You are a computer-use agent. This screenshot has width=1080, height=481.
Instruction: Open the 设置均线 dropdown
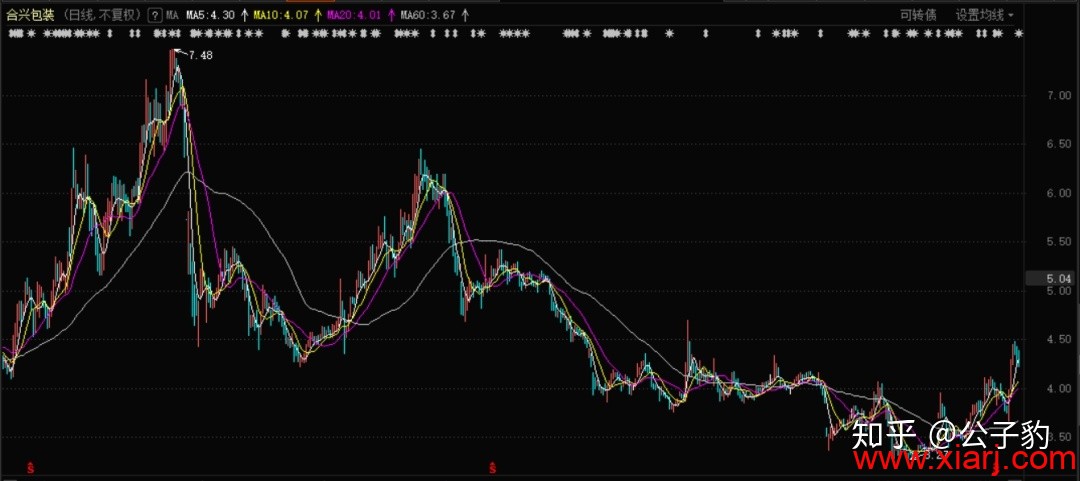pyautogui.click(x=984, y=14)
